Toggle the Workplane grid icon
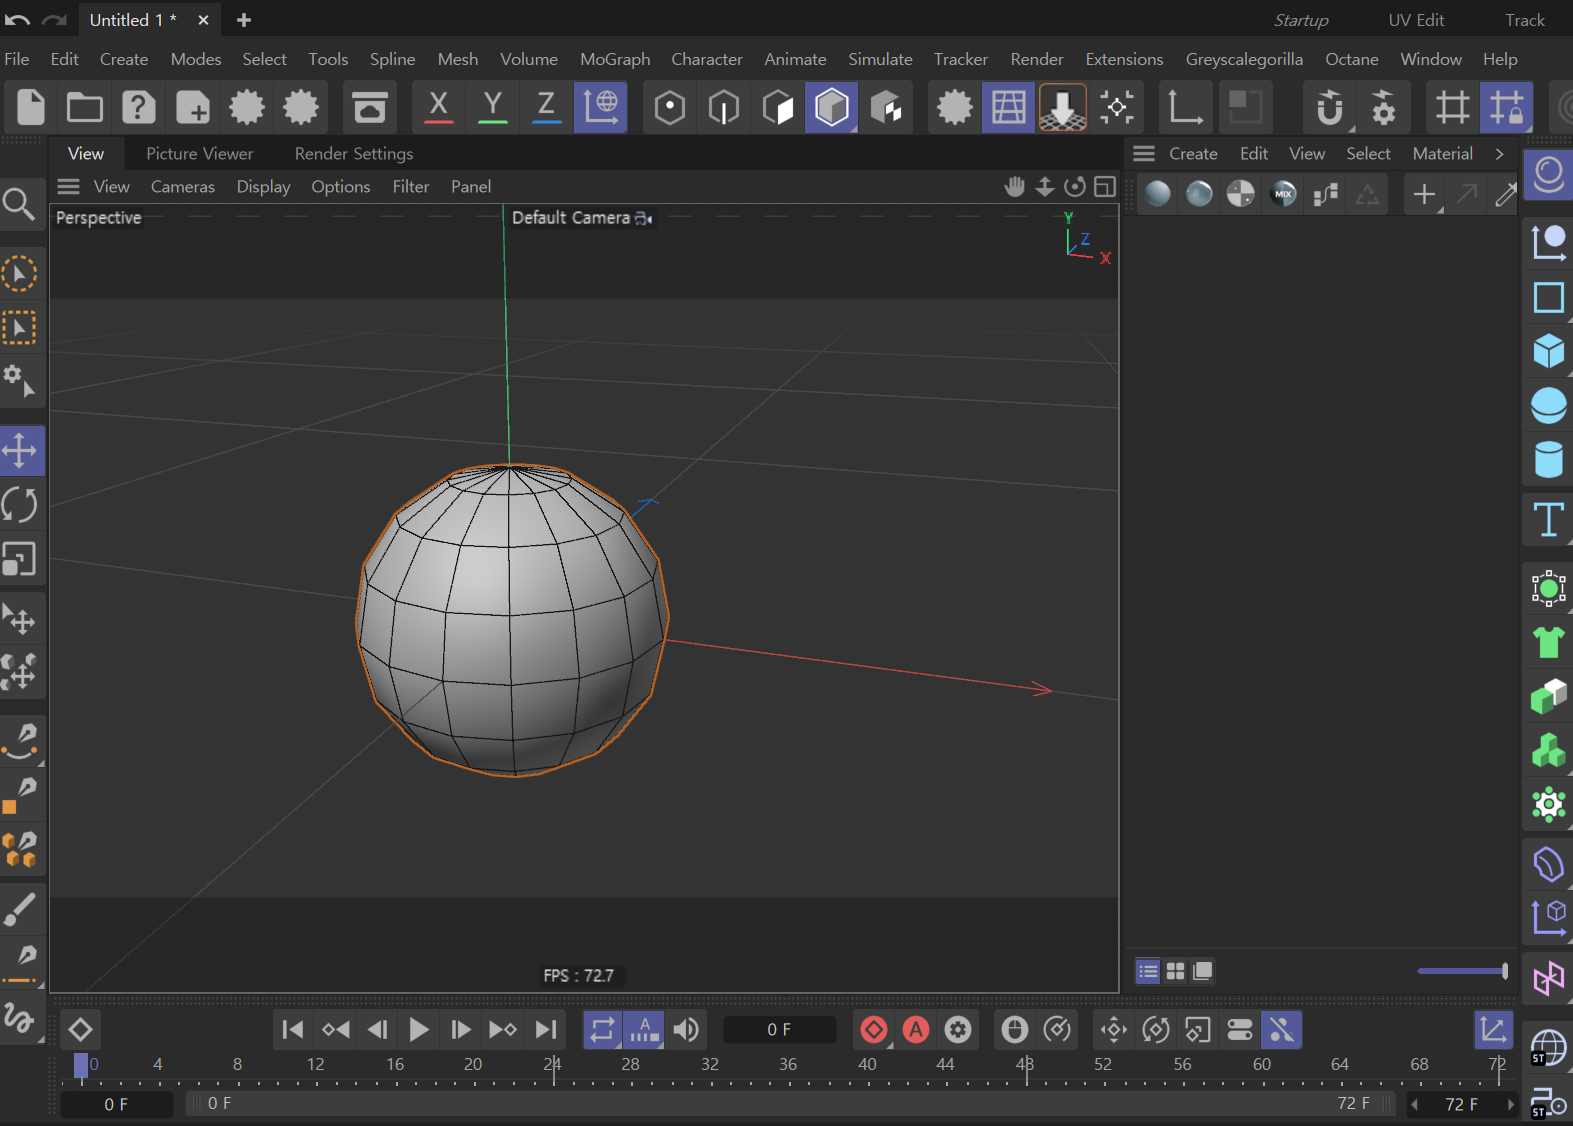 point(1008,107)
